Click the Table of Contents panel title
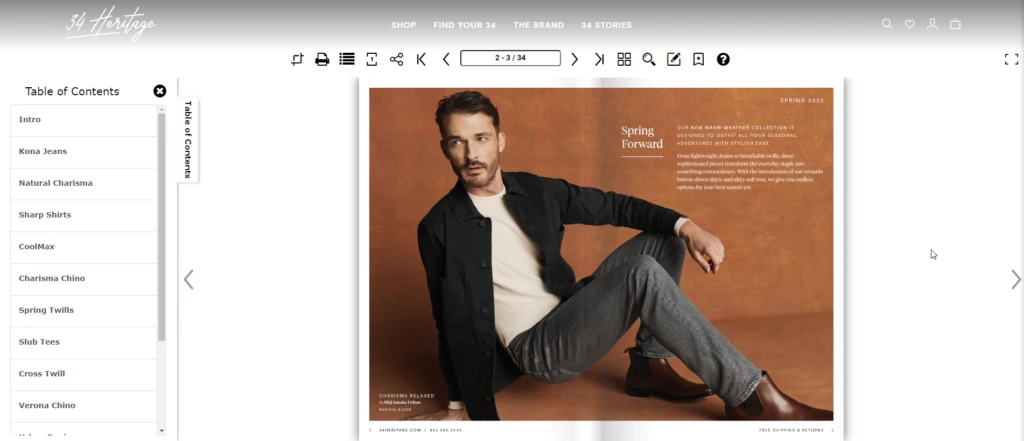 click(x=72, y=91)
